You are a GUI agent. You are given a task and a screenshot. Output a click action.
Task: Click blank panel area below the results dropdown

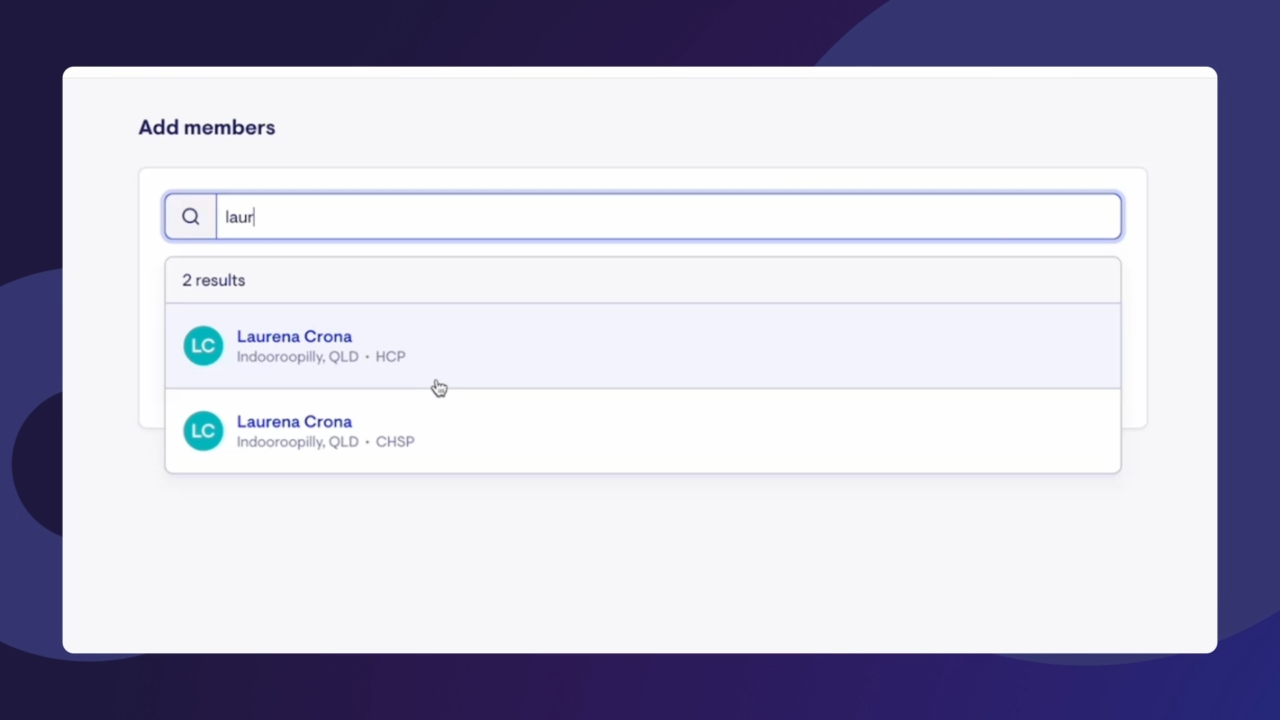(640, 560)
